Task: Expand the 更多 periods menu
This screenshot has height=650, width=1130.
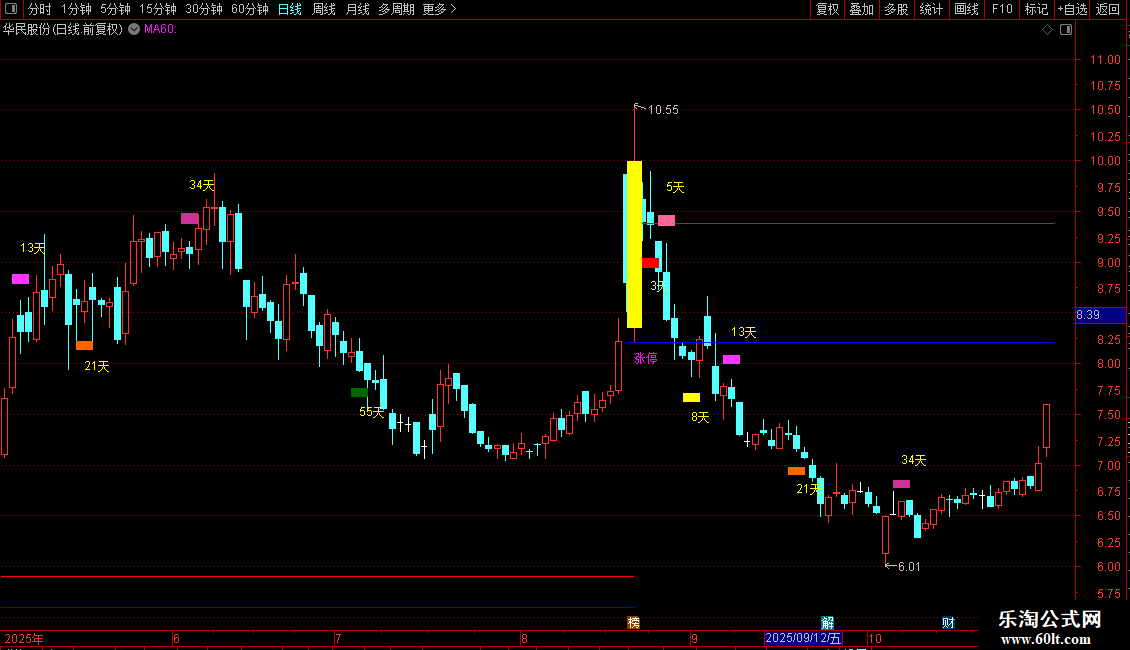Action: 440,9
